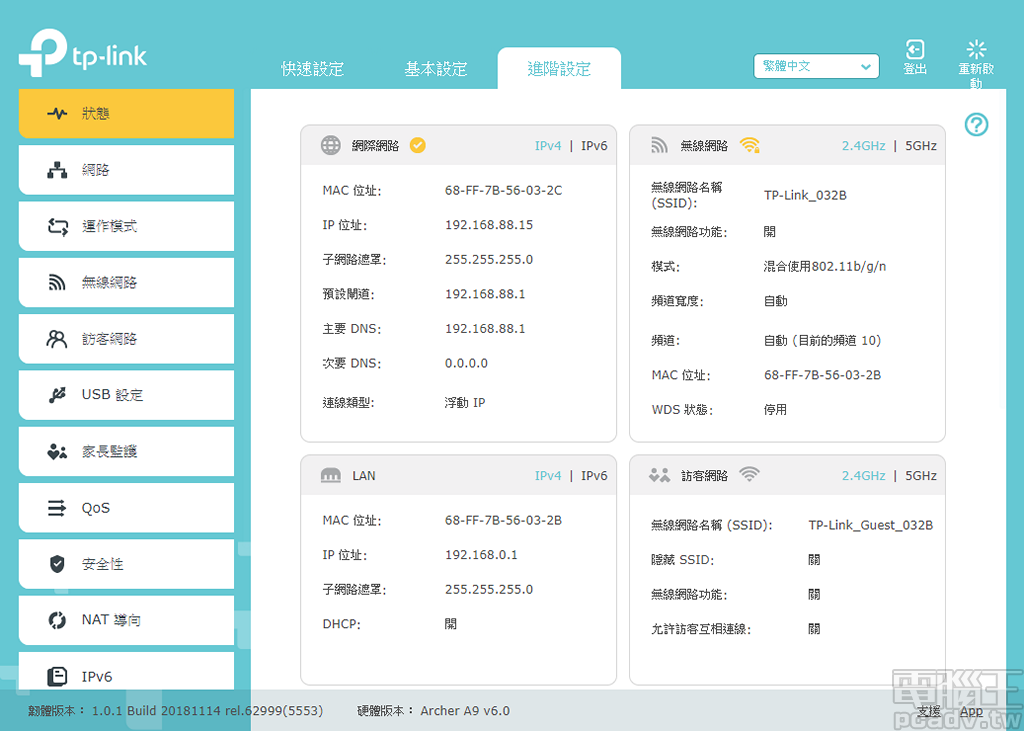Click the 支援 link at bottom

(931, 711)
